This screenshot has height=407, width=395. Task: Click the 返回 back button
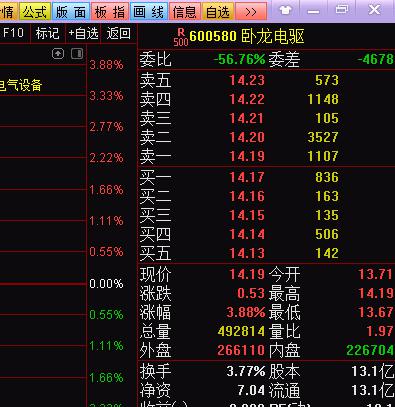(118, 33)
